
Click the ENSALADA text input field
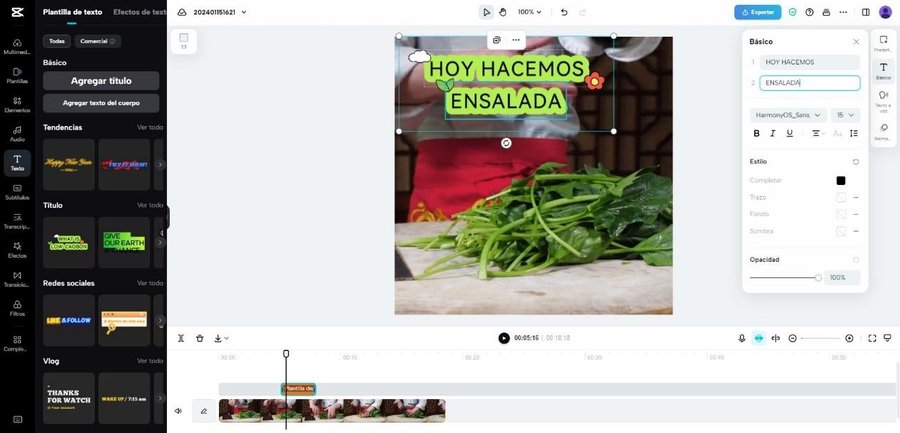(810, 83)
